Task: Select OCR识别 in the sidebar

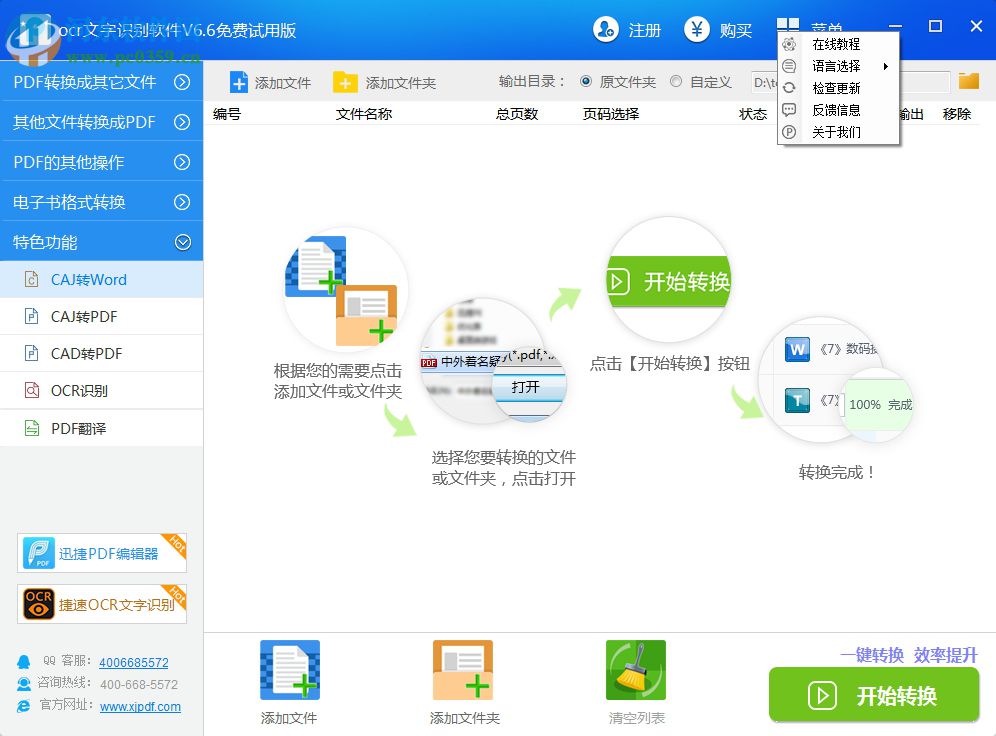Action: point(102,390)
